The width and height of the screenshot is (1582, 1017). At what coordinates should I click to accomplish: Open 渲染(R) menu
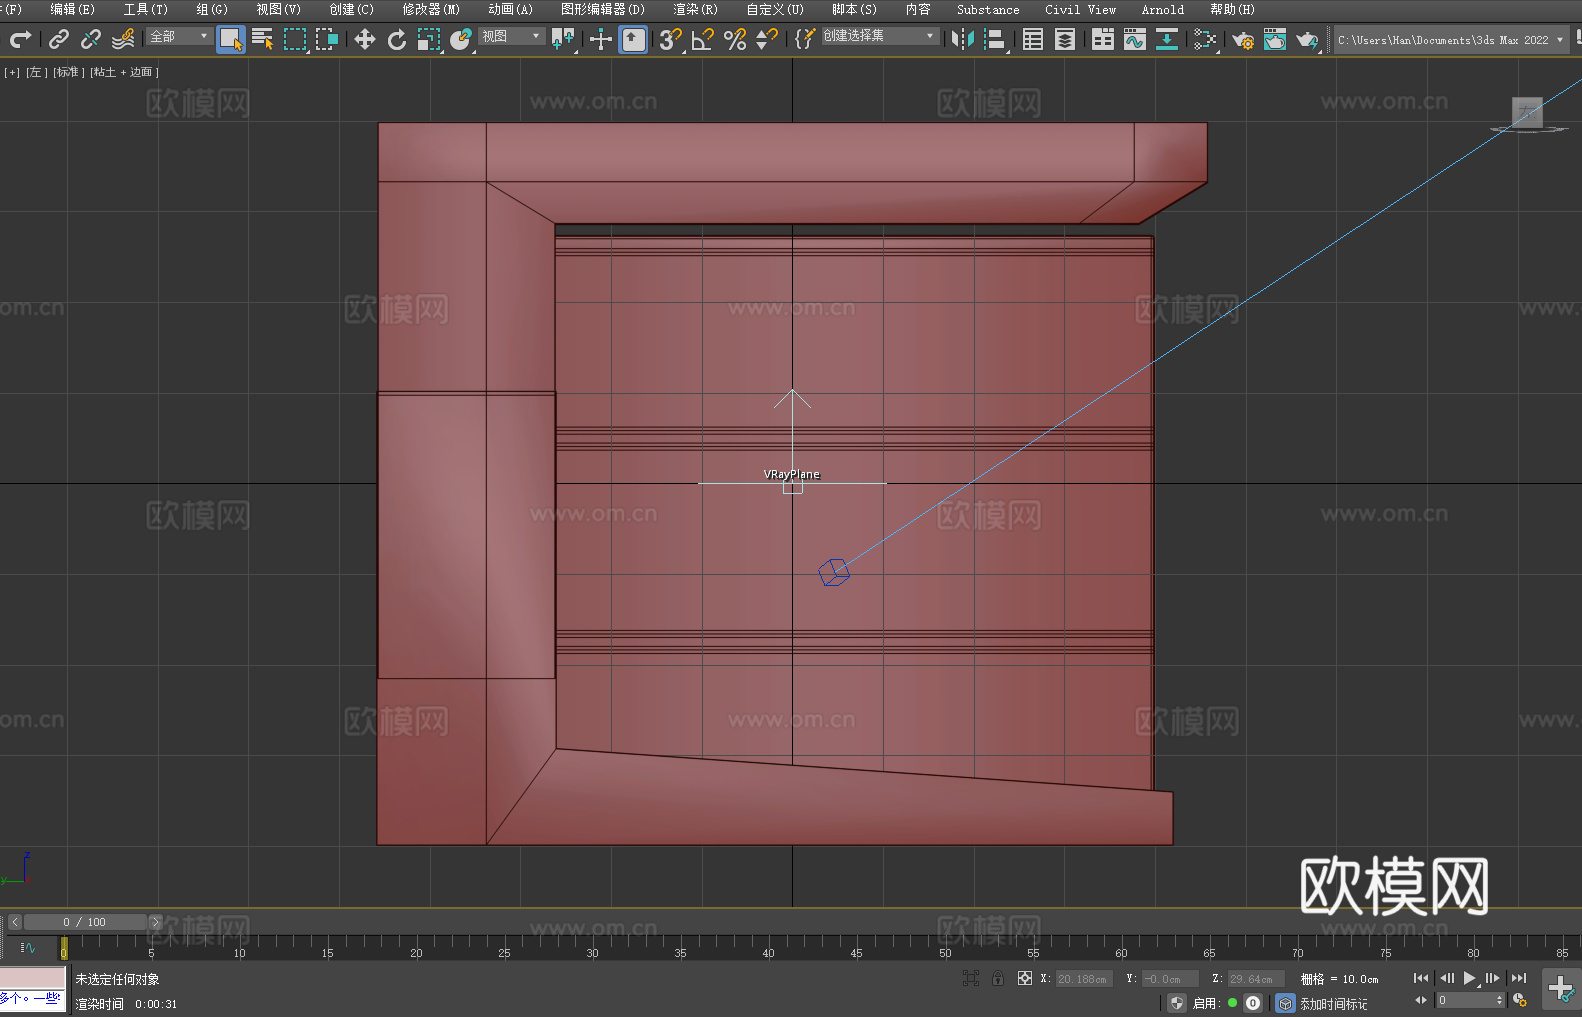point(695,9)
